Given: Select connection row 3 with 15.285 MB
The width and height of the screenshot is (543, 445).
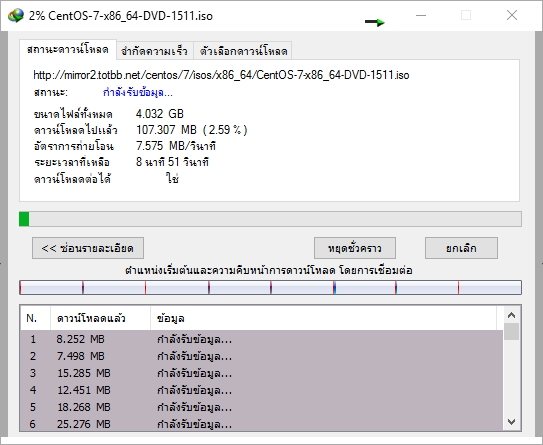Looking at the screenshot, I should click(x=261, y=373).
